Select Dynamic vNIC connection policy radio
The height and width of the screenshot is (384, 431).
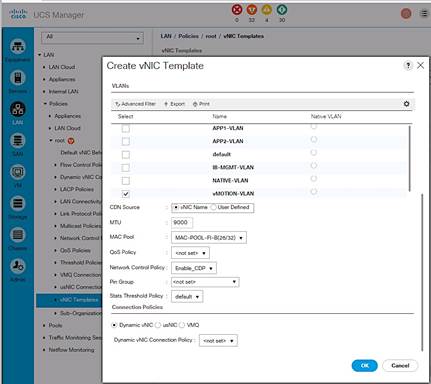click(x=114, y=325)
